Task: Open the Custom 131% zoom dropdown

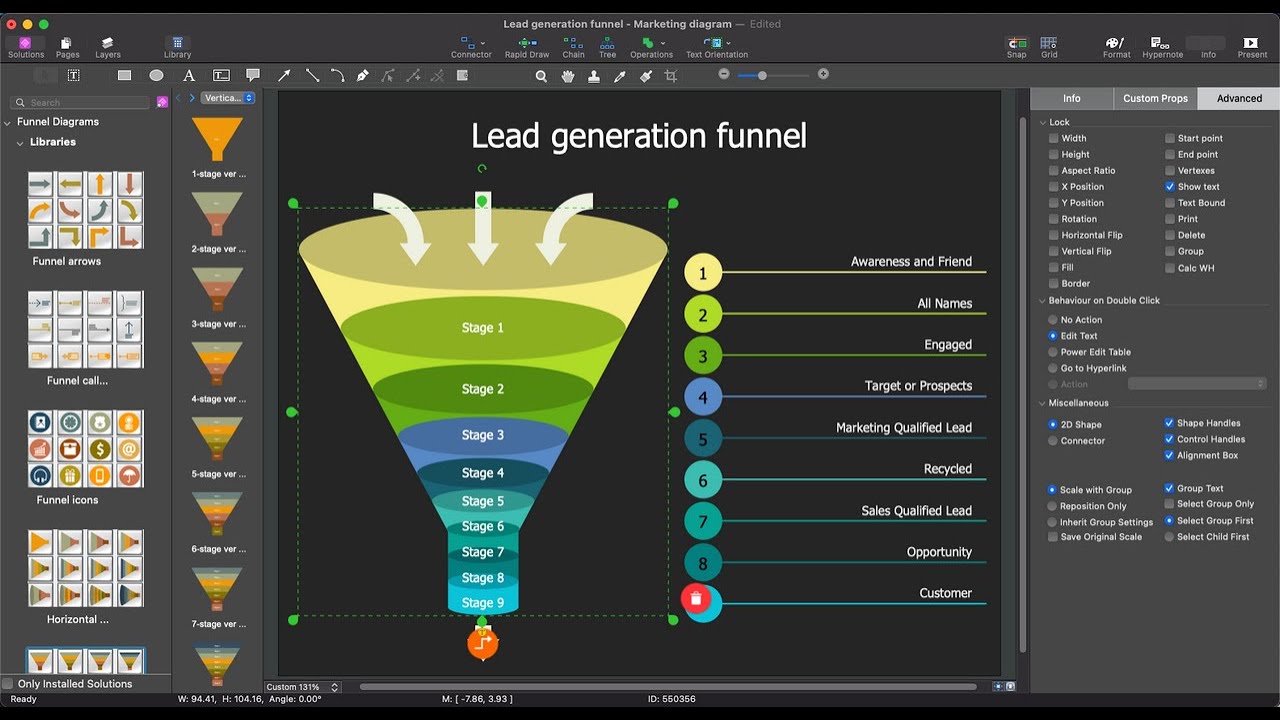Action: coord(302,687)
